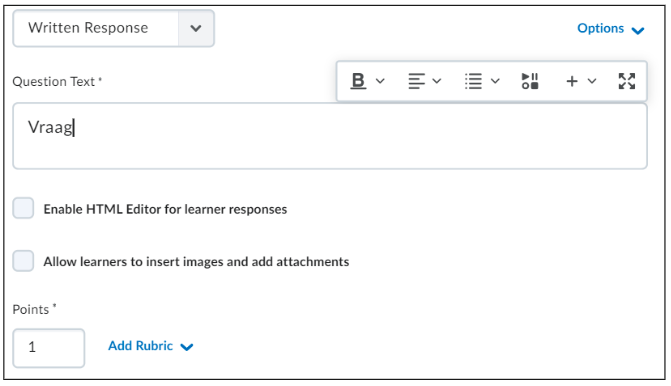The height and width of the screenshot is (386, 671).
Task: Open the text formatting chevron beside Bold
Action: click(380, 81)
